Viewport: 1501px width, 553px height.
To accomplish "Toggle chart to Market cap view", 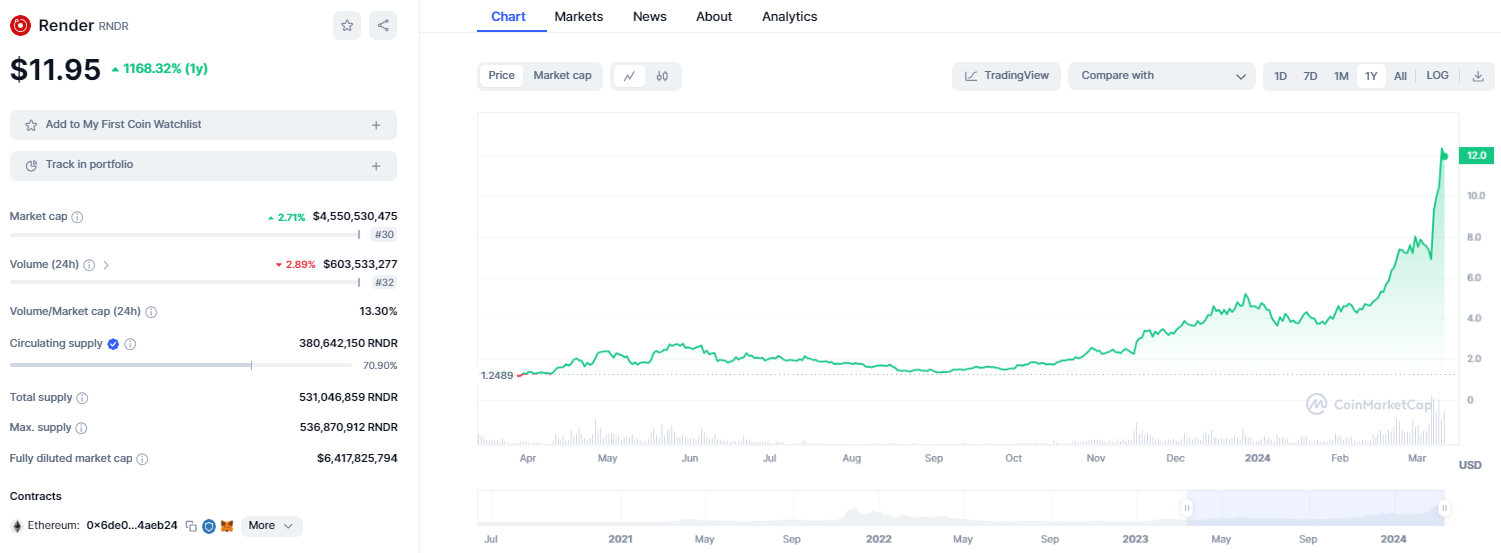I will pyautogui.click(x=562, y=76).
